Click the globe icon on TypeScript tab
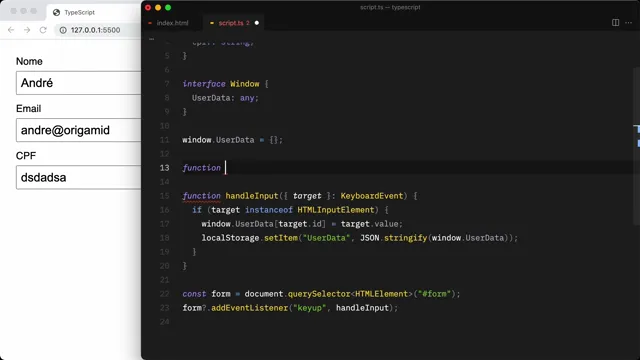640x360 pixels. click(x=56, y=12)
